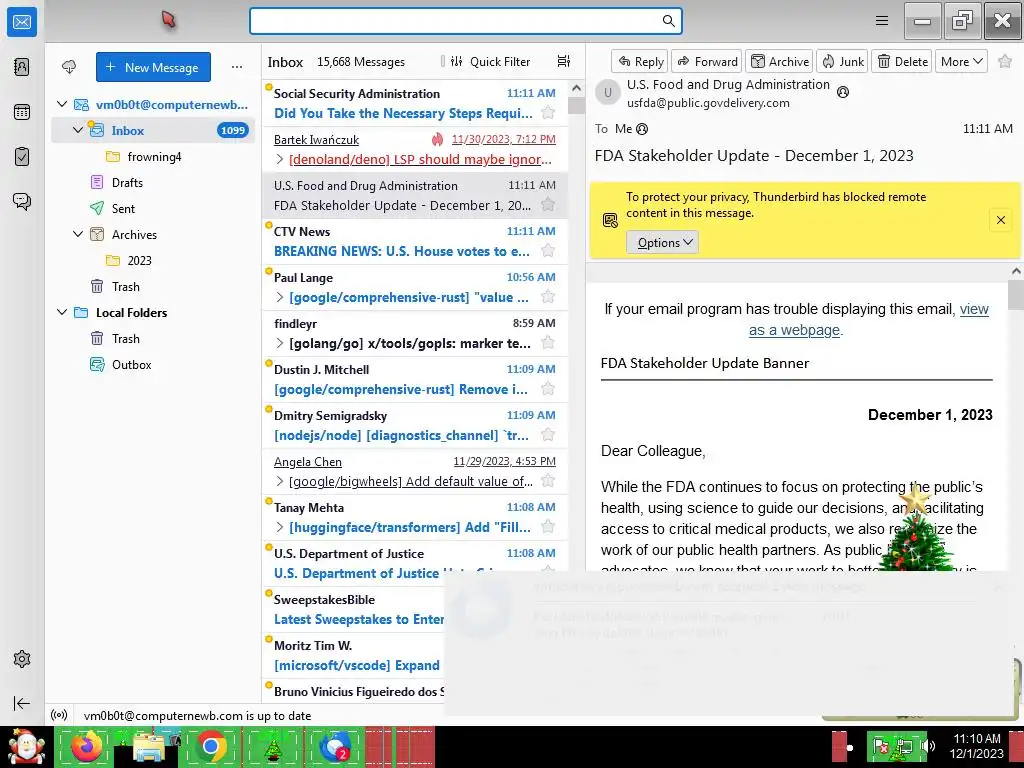Open message list display options
The image size is (1024, 768).
(564, 61)
